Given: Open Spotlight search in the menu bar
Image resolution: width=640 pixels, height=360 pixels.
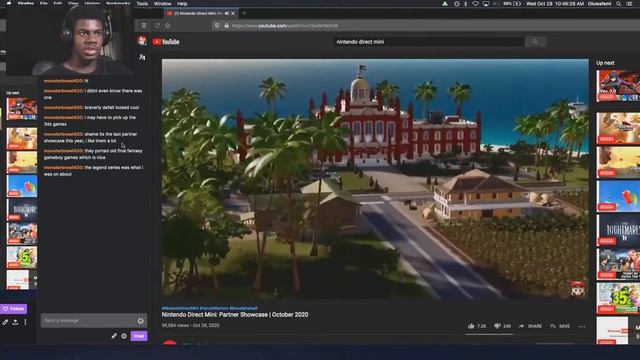Looking at the screenshot, I should point(618,4).
